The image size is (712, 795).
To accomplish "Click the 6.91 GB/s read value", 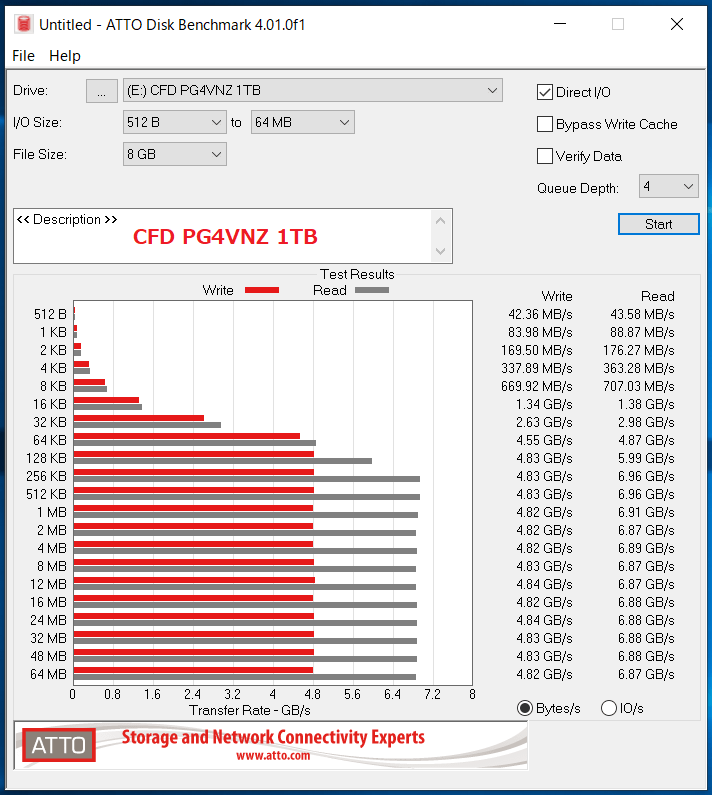I will pyautogui.click(x=646, y=512).
